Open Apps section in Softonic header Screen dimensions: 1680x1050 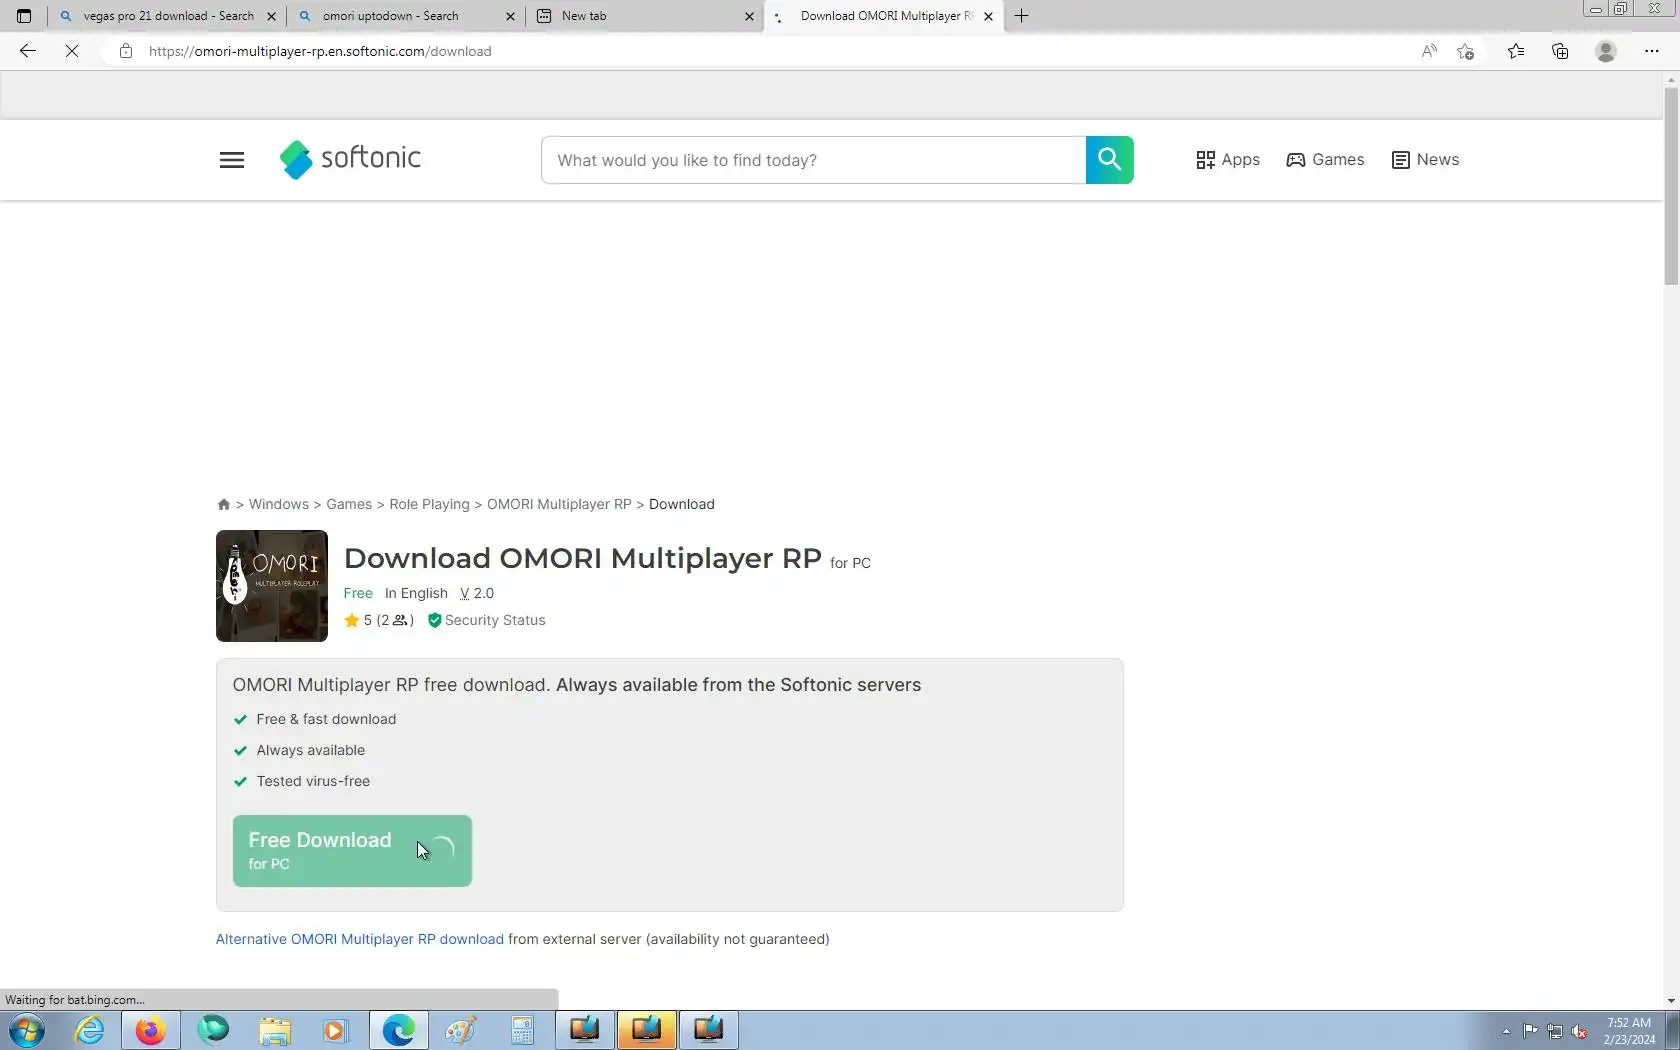1228,160
